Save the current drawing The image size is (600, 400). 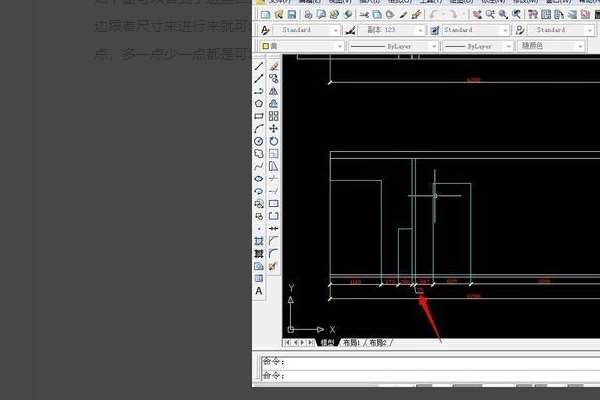(x=292, y=15)
